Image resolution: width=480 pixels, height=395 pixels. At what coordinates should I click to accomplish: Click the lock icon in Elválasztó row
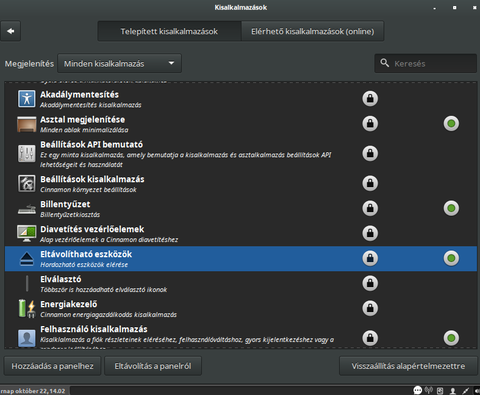tap(370, 283)
